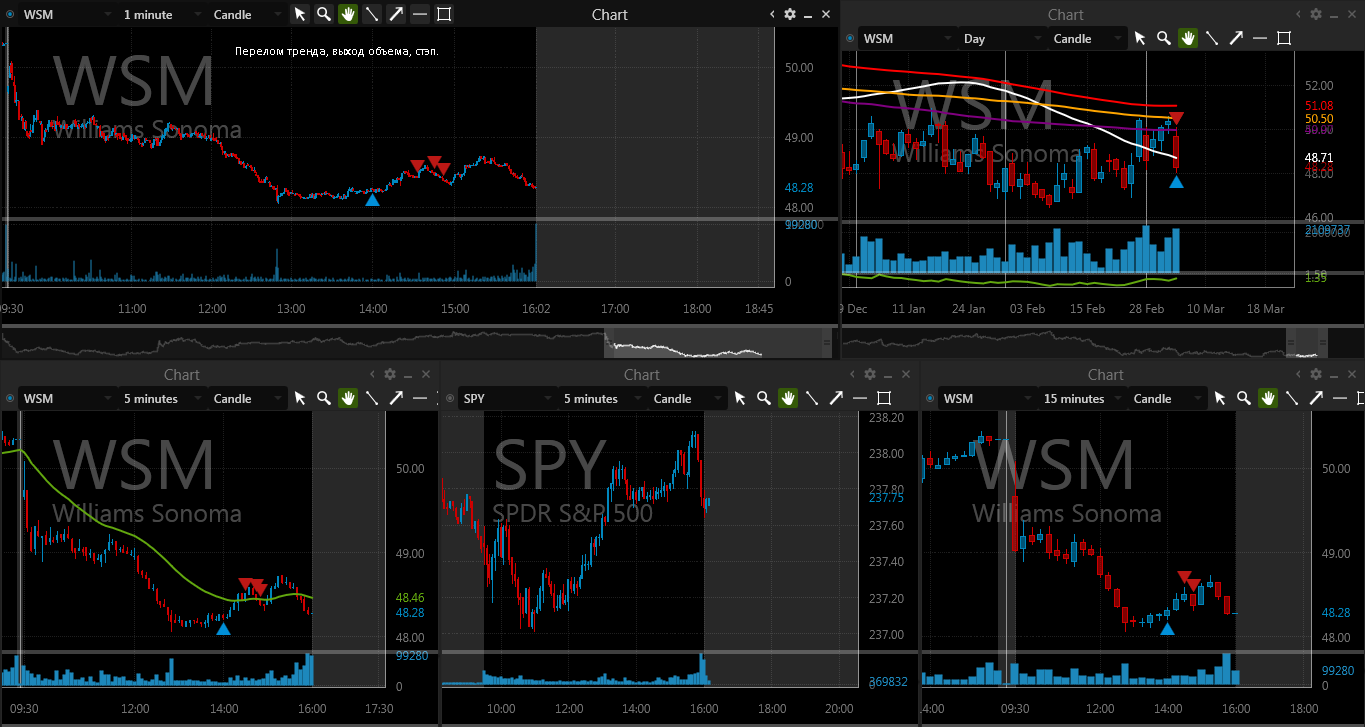This screenshot has width=1365, height=727.
Task: Click 51.08 red price label on Day chart
Action: click(x=1320, y=105)
